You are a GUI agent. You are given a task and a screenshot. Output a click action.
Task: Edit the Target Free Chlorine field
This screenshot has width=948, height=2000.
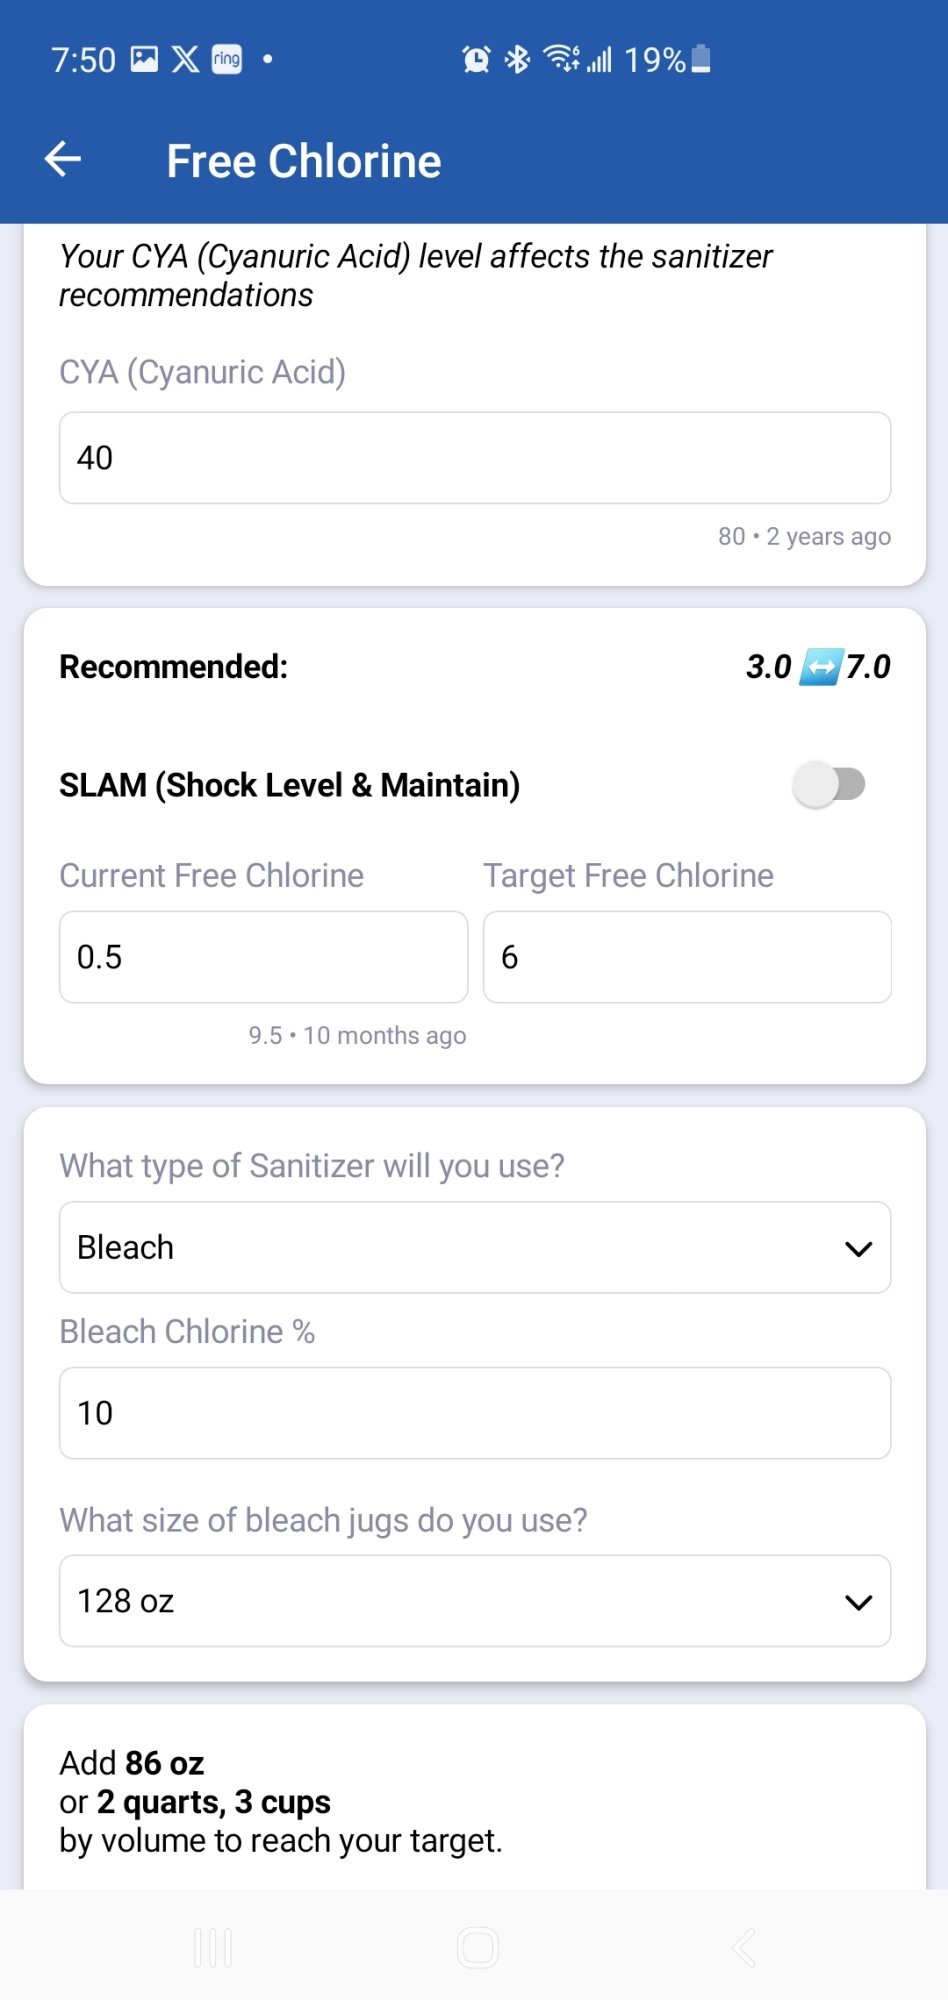(688, 957)
